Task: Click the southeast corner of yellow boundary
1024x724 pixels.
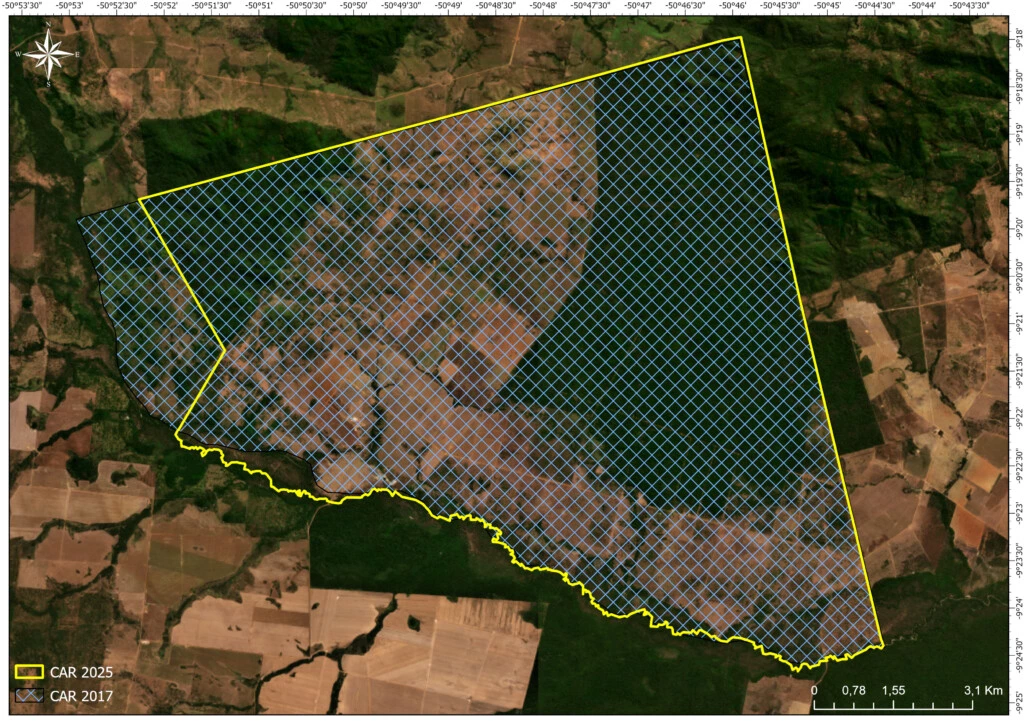Action: [883, 645]
